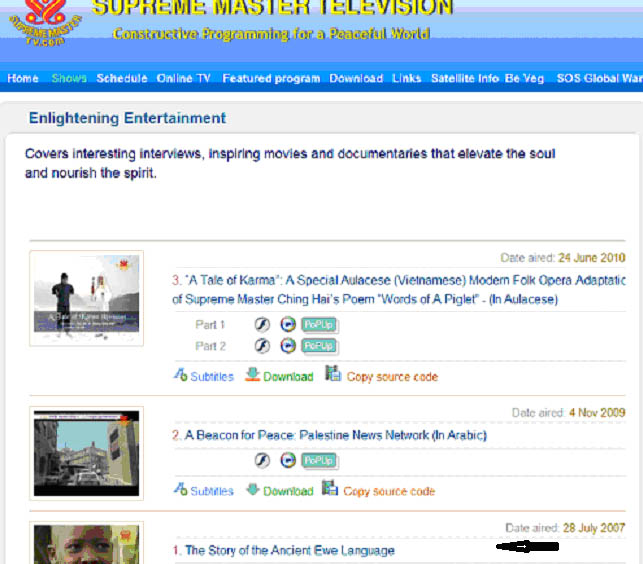
Task: Open A Tale of Karma video thumbnail
Action: tap(87, 298)
